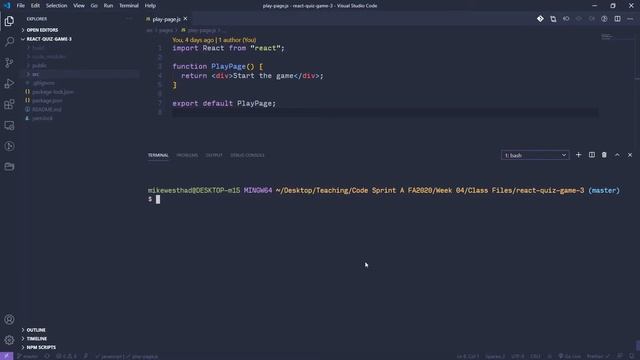Open the File menu
Screen dimensions: 640x360
(20, 6)
